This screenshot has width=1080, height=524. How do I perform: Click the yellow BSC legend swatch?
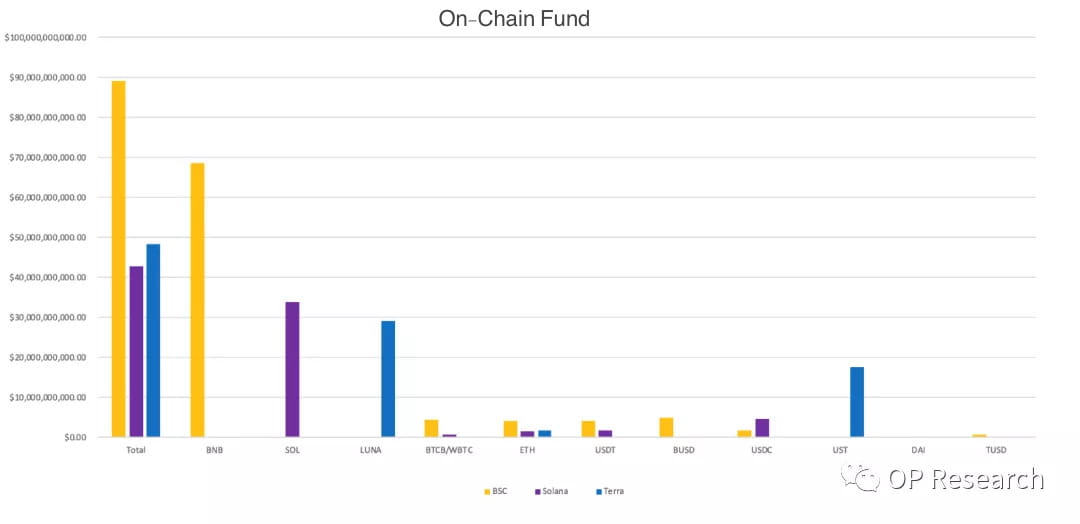click(487, 491)
